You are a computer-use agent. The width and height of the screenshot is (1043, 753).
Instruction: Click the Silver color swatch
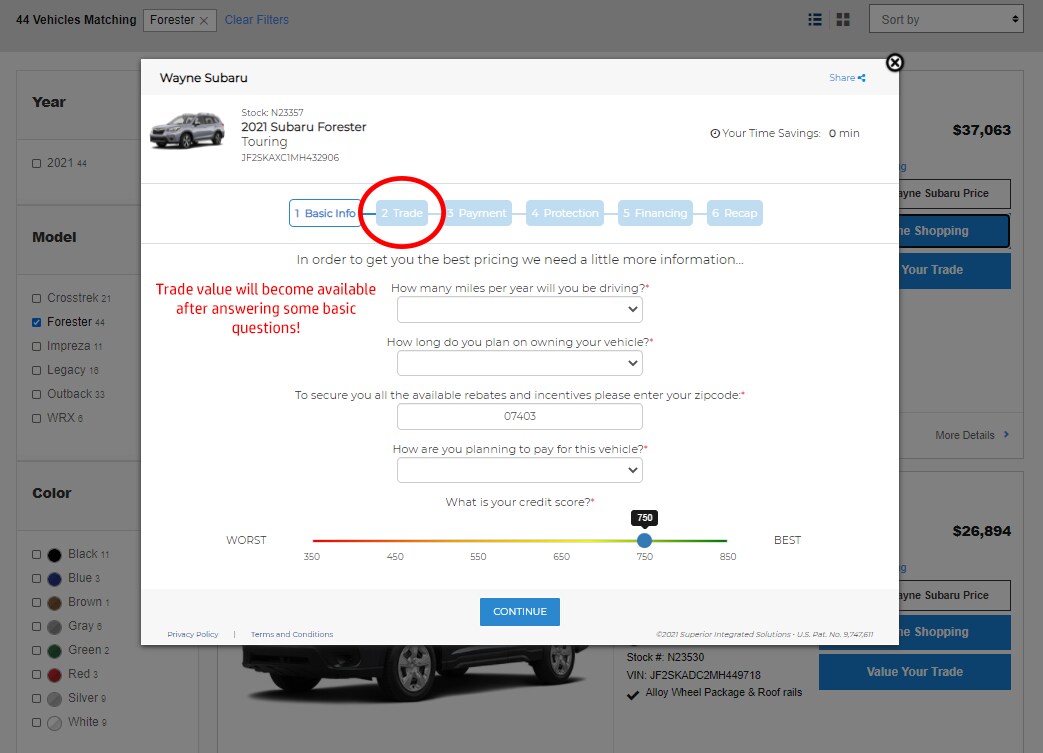55,698
